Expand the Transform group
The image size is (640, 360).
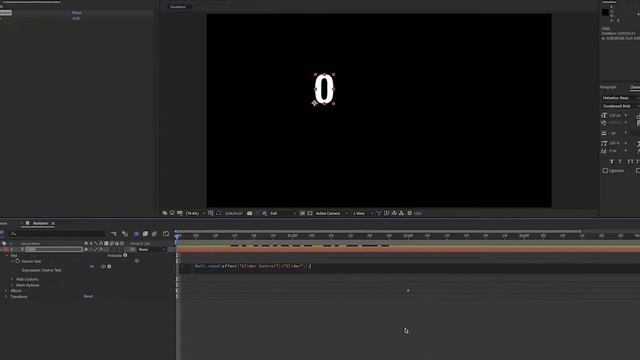point(7,297)
